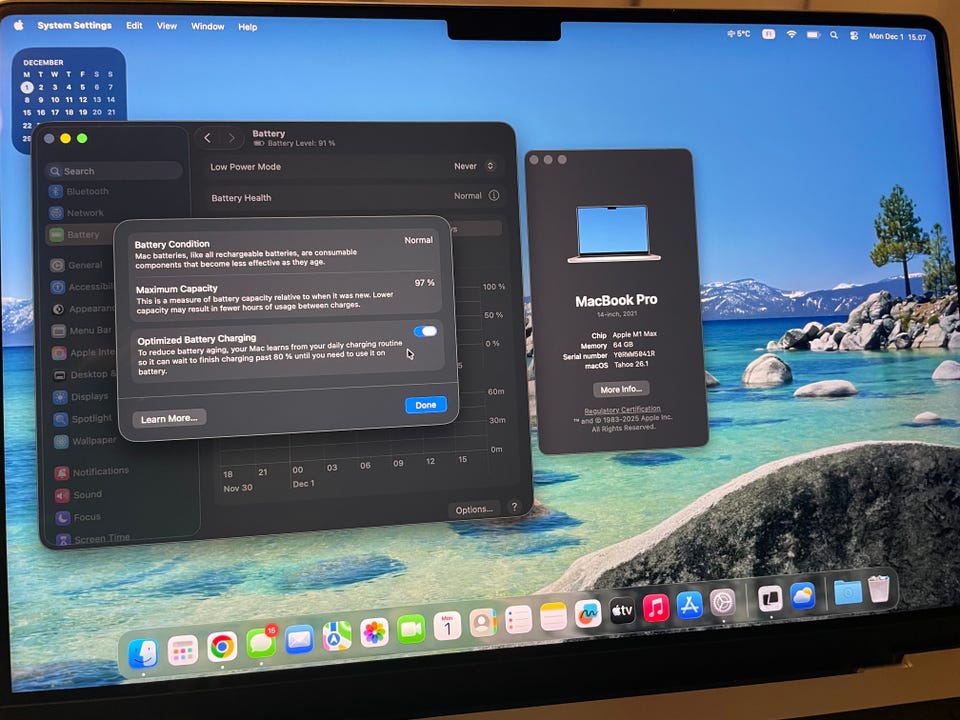Open the Mail app in Dock
The width and height of the screenshot is (960, 720).
(299, 640)
